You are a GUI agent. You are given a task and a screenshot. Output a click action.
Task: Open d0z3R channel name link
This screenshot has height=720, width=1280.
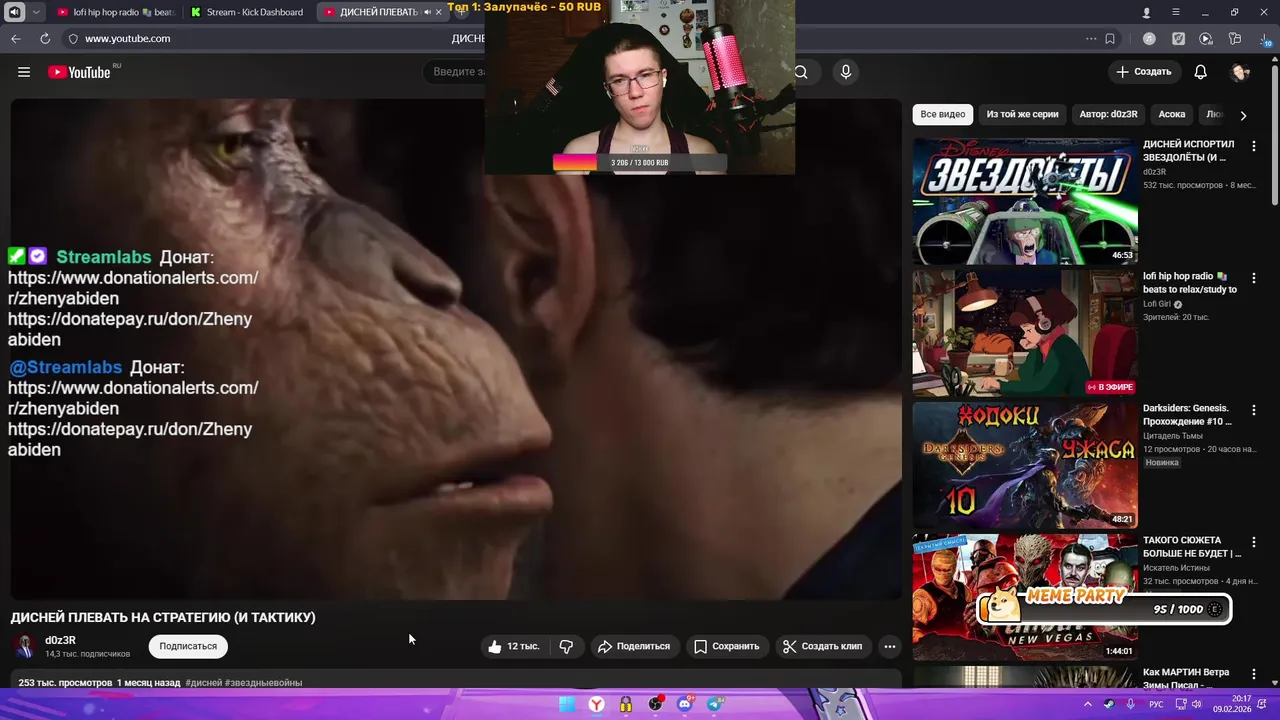pos(60,640)
